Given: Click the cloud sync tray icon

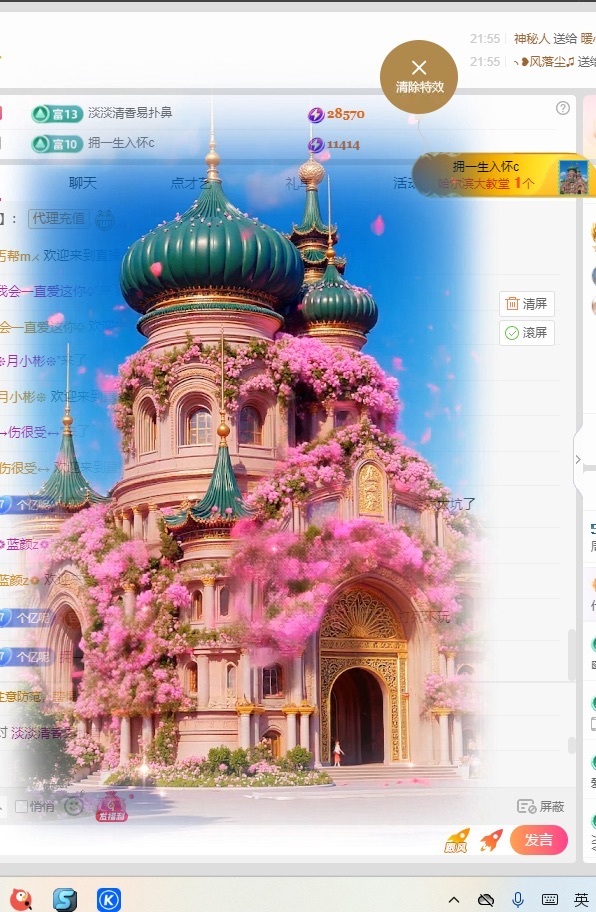Looking at the screenshot, I should [x=486, y=900].
